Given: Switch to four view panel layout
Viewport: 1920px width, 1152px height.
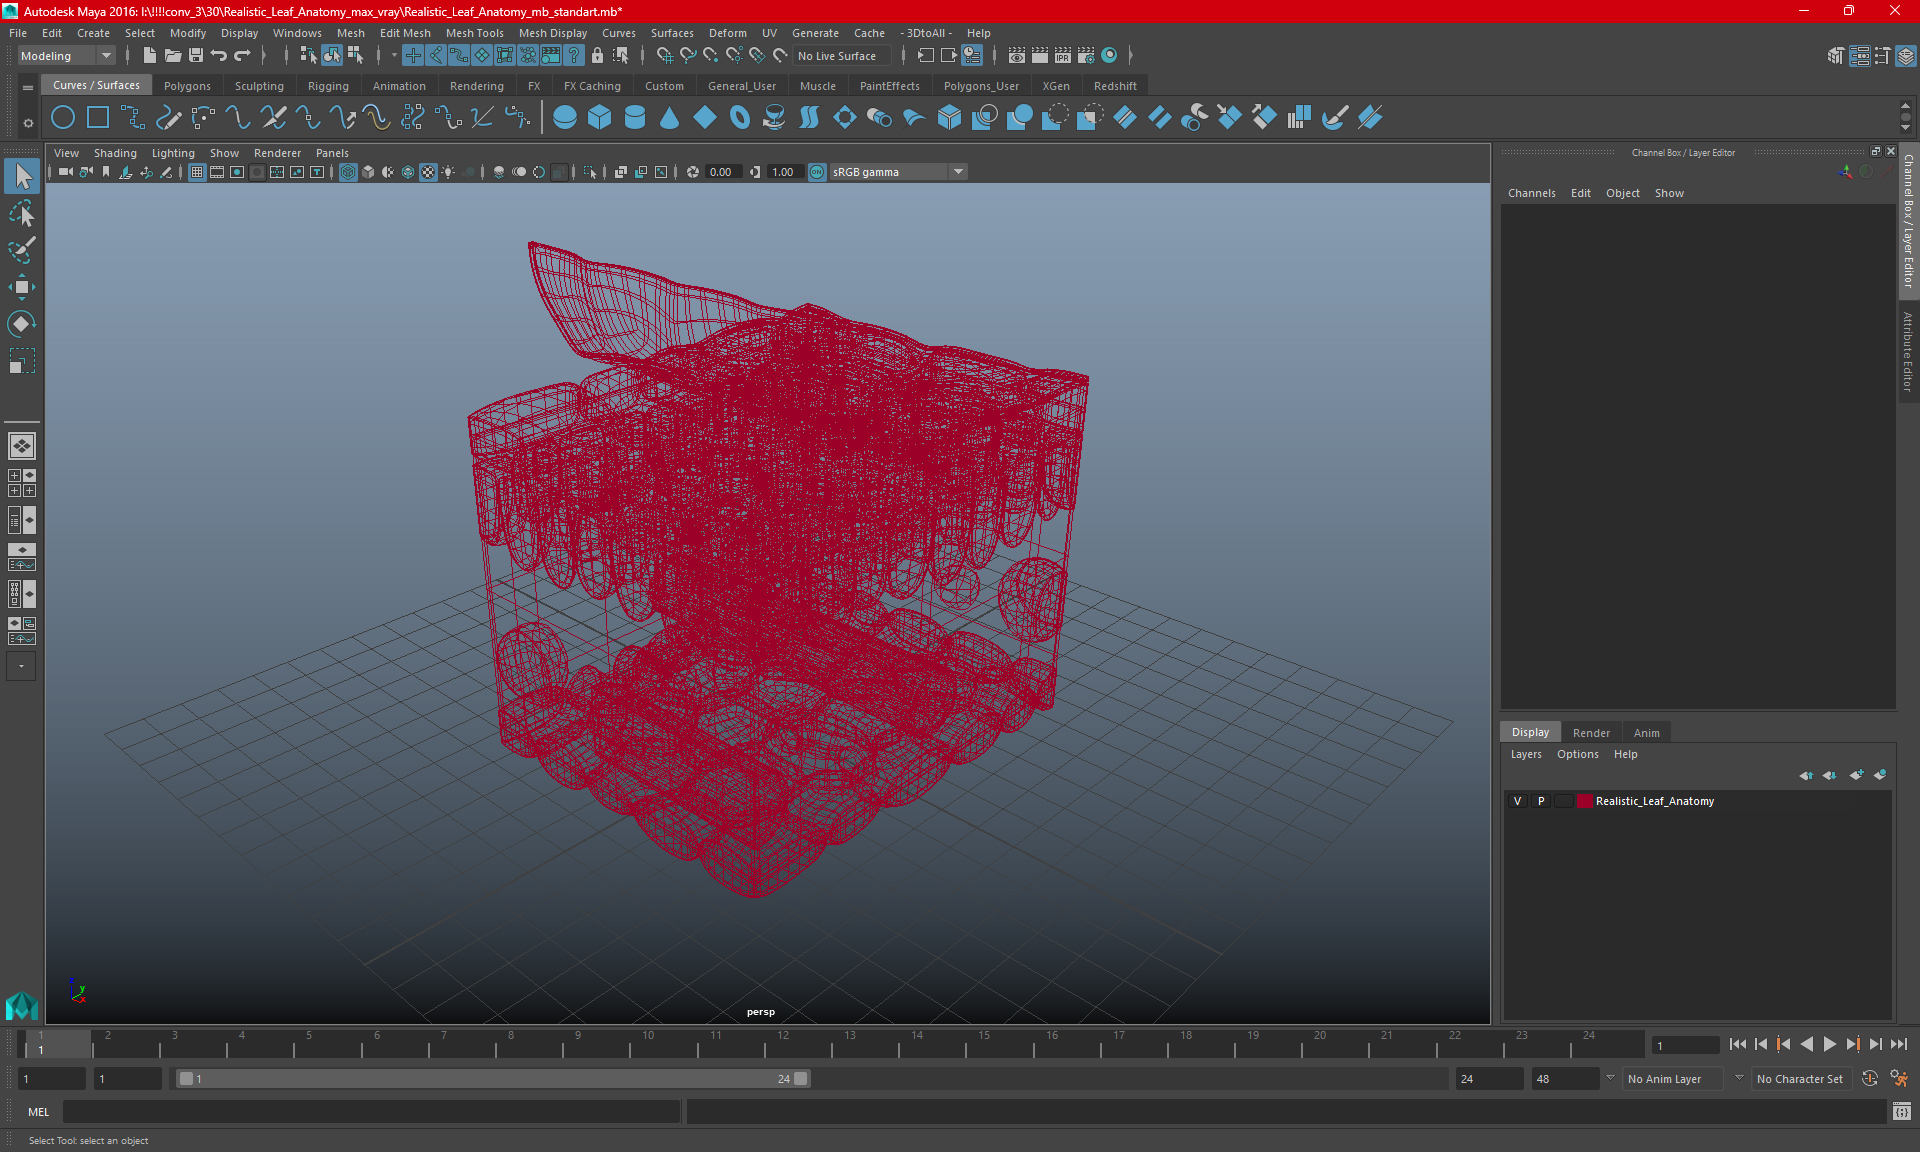Looking at the screenshot, I should 22,483.
